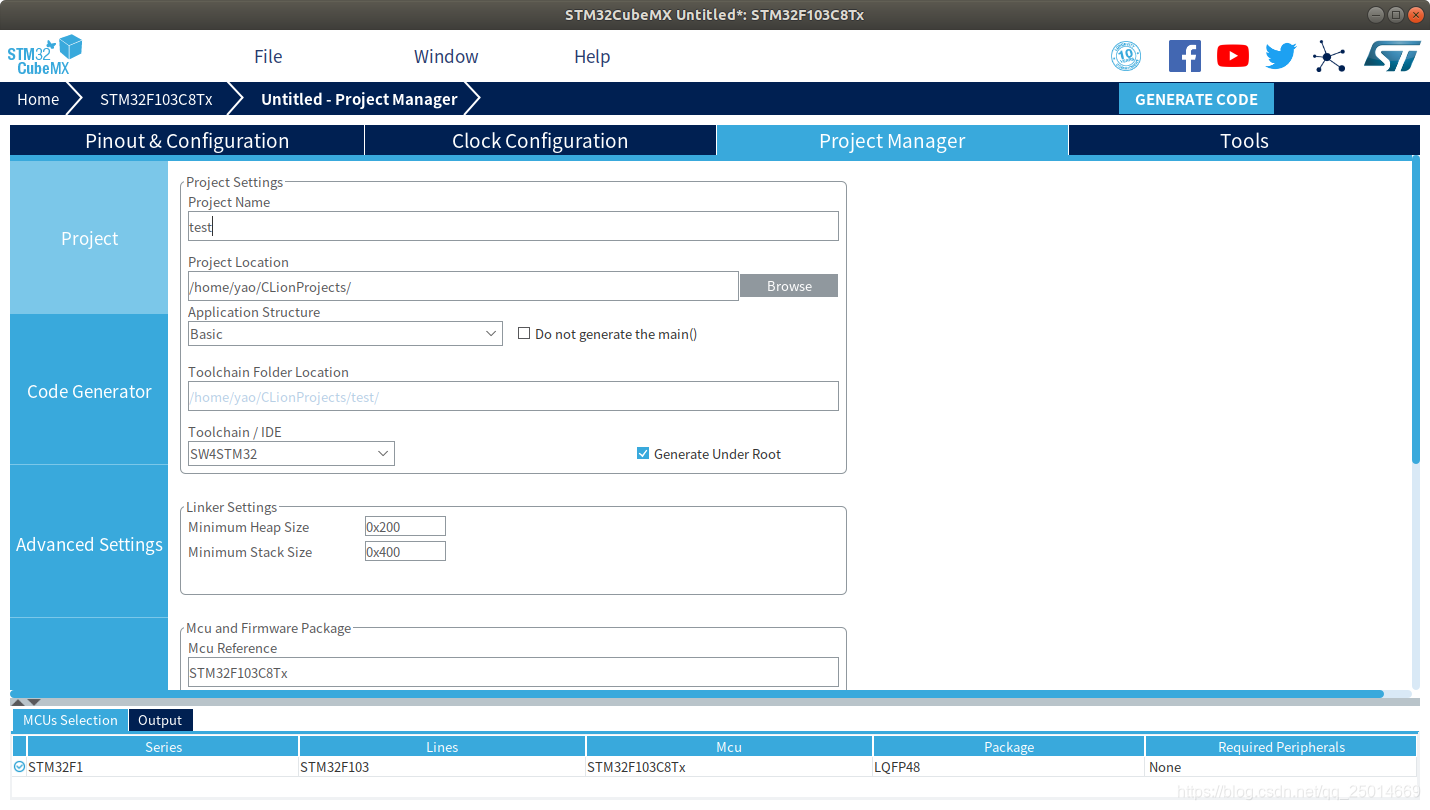Open the Twitter bird icon
The height and width of the screenshot is (810, 1430).
click(1281, 56)
